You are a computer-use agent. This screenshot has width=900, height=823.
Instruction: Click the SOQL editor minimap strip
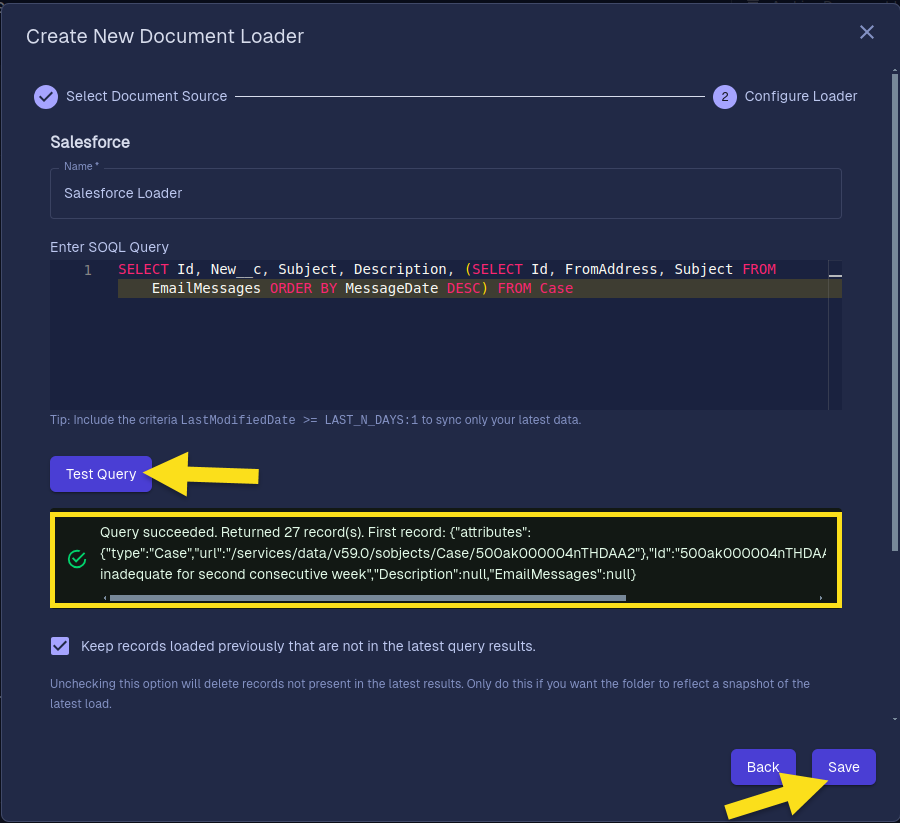[x=835, y=335]
